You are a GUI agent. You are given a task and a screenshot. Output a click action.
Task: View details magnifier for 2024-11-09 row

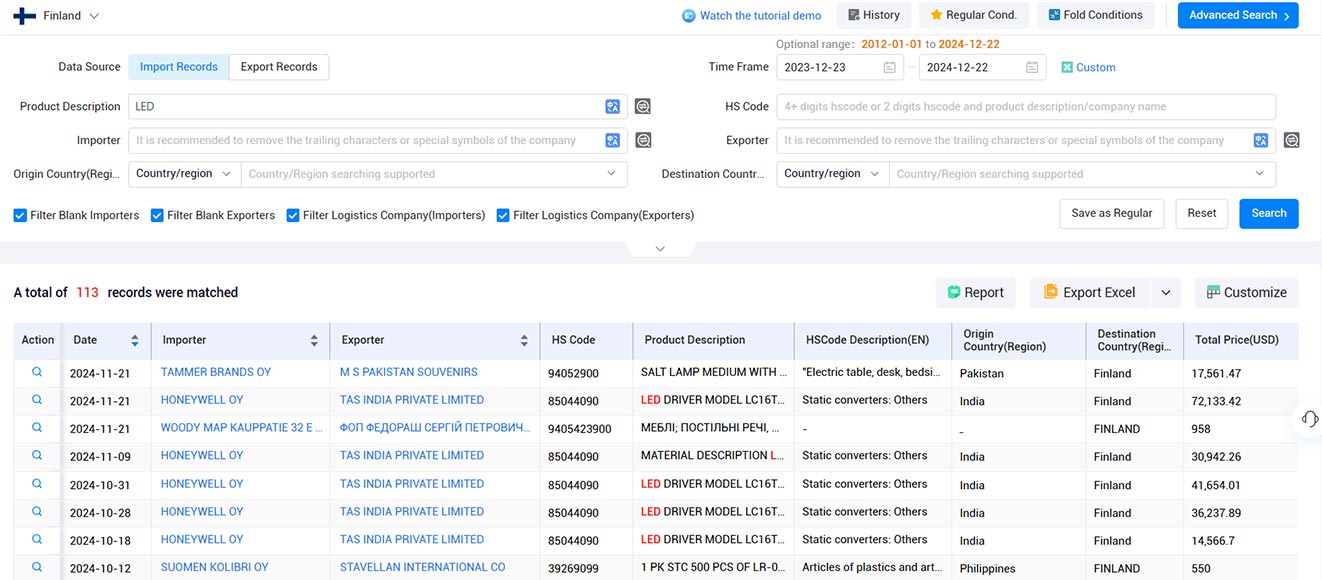(x=37, y=455)
